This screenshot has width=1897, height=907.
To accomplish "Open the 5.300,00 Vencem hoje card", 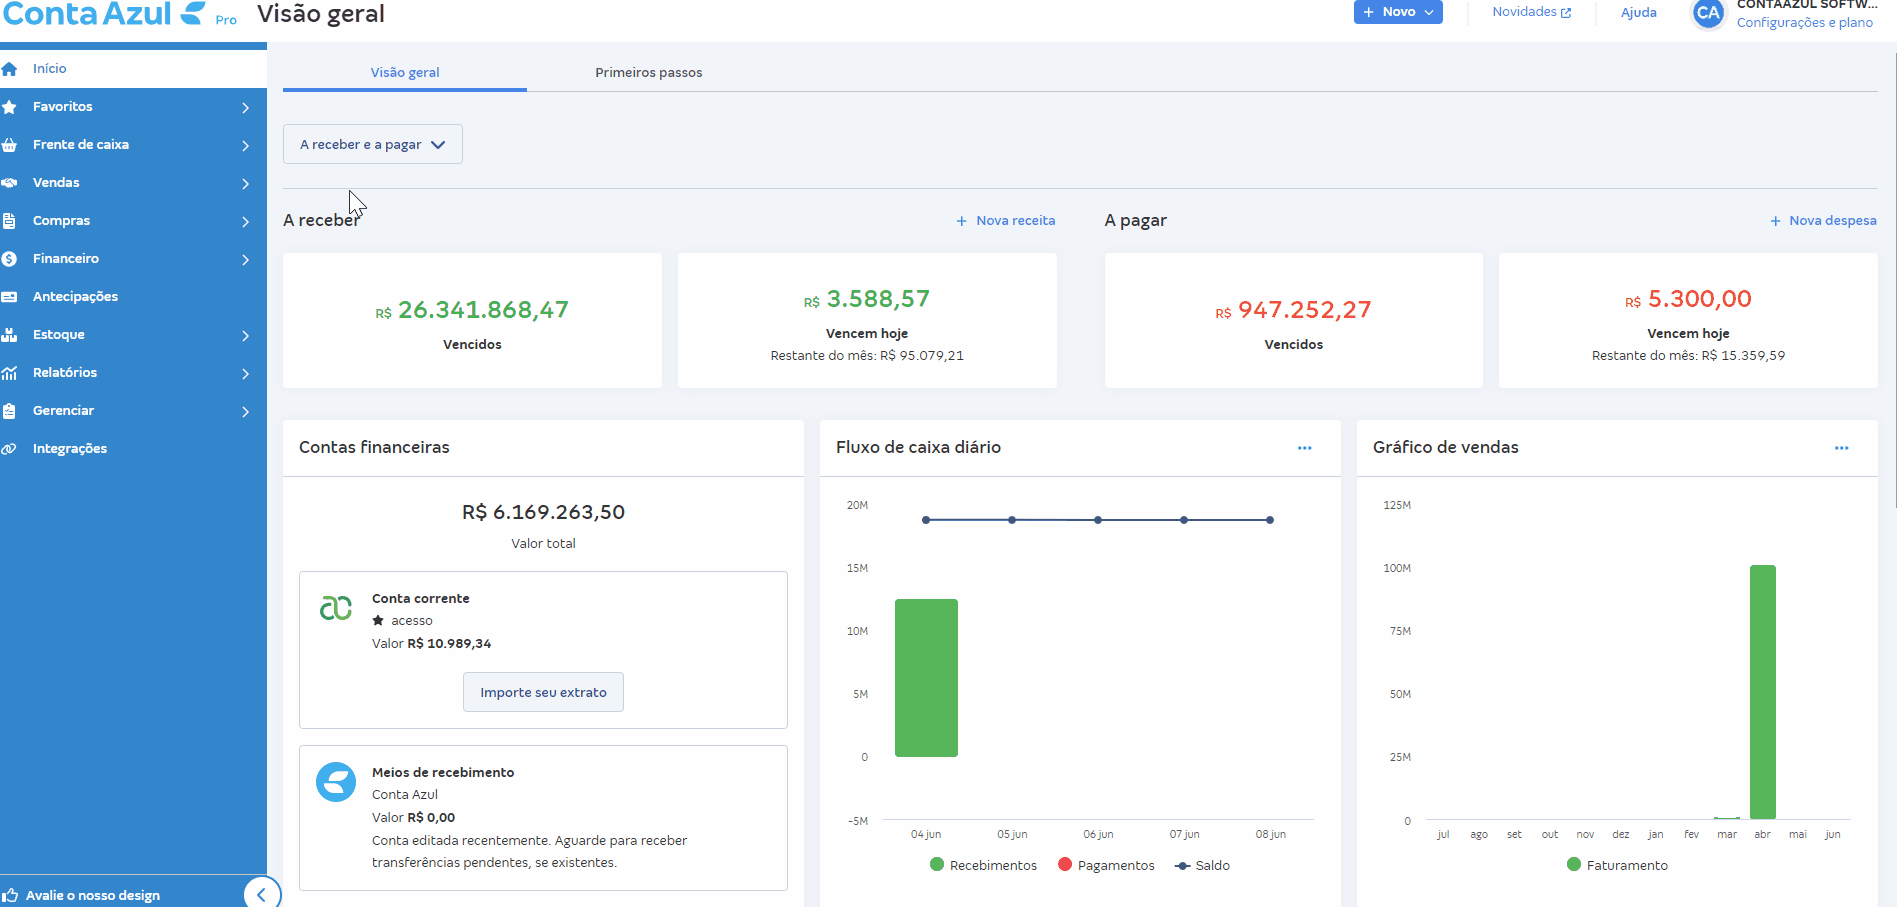I will (x=1688, y=320).
